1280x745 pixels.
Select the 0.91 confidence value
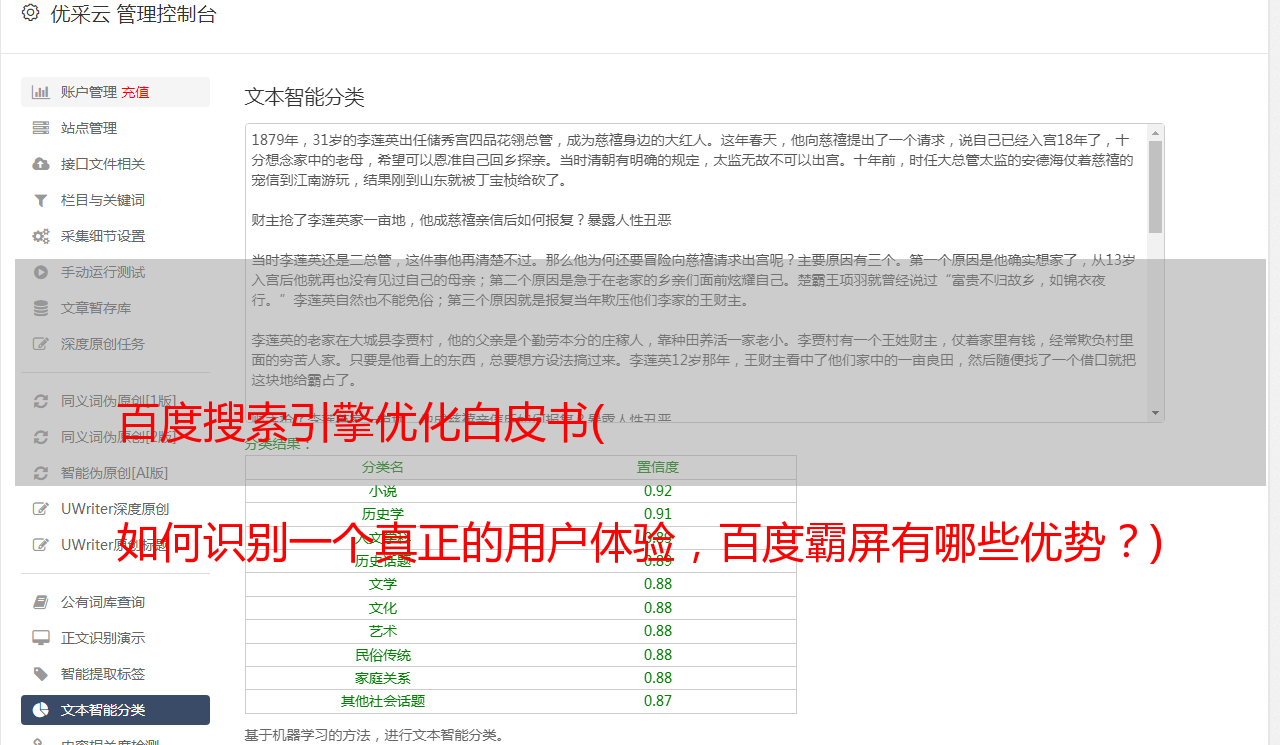click(658, 514)
